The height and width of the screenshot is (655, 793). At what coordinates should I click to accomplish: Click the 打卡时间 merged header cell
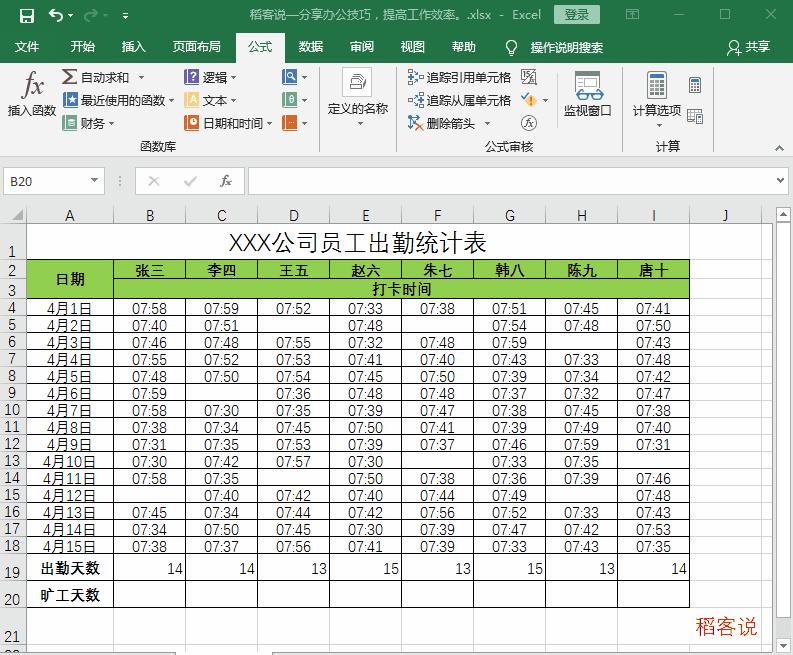402,289
